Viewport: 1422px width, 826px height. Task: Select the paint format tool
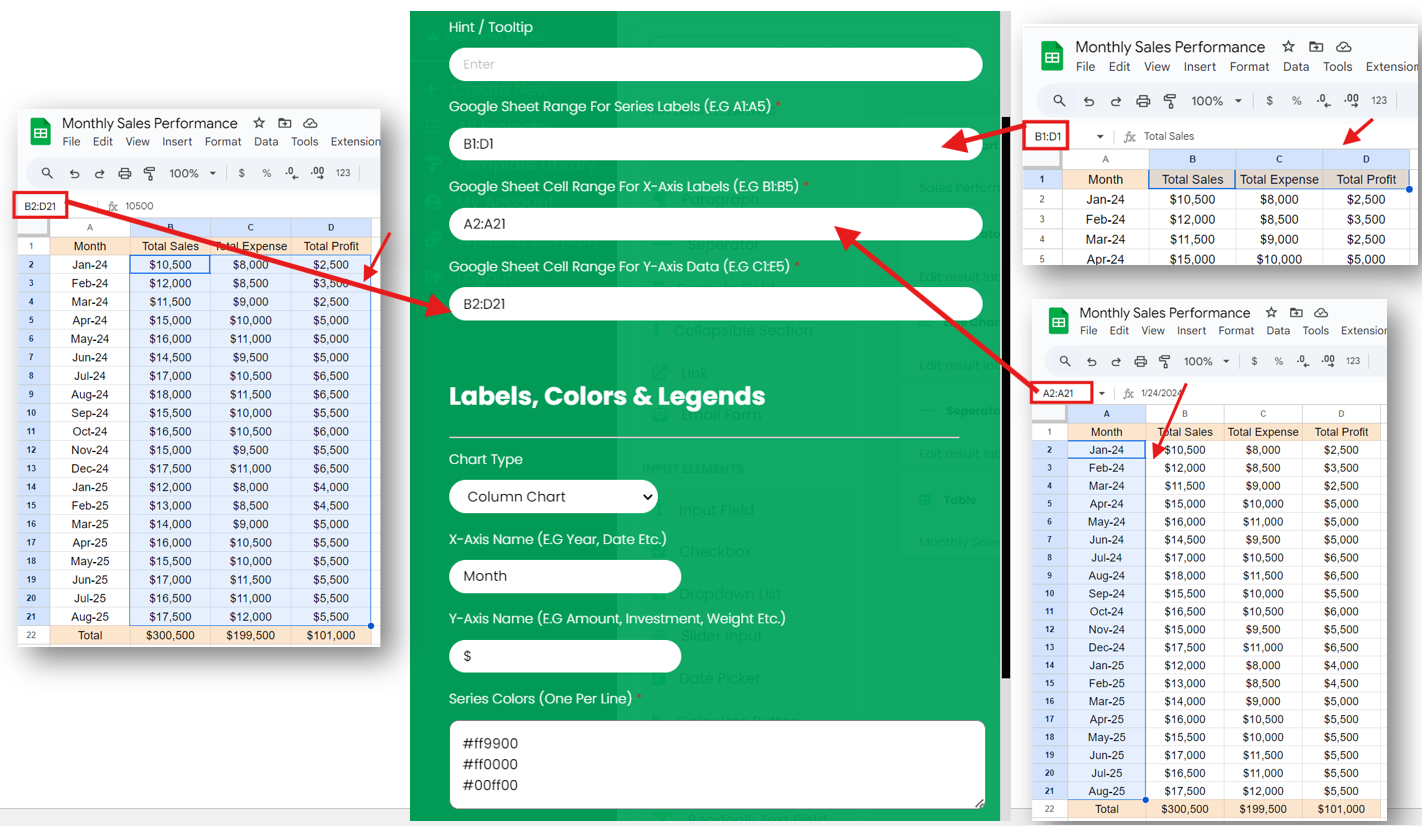(x=1168, y=100)
